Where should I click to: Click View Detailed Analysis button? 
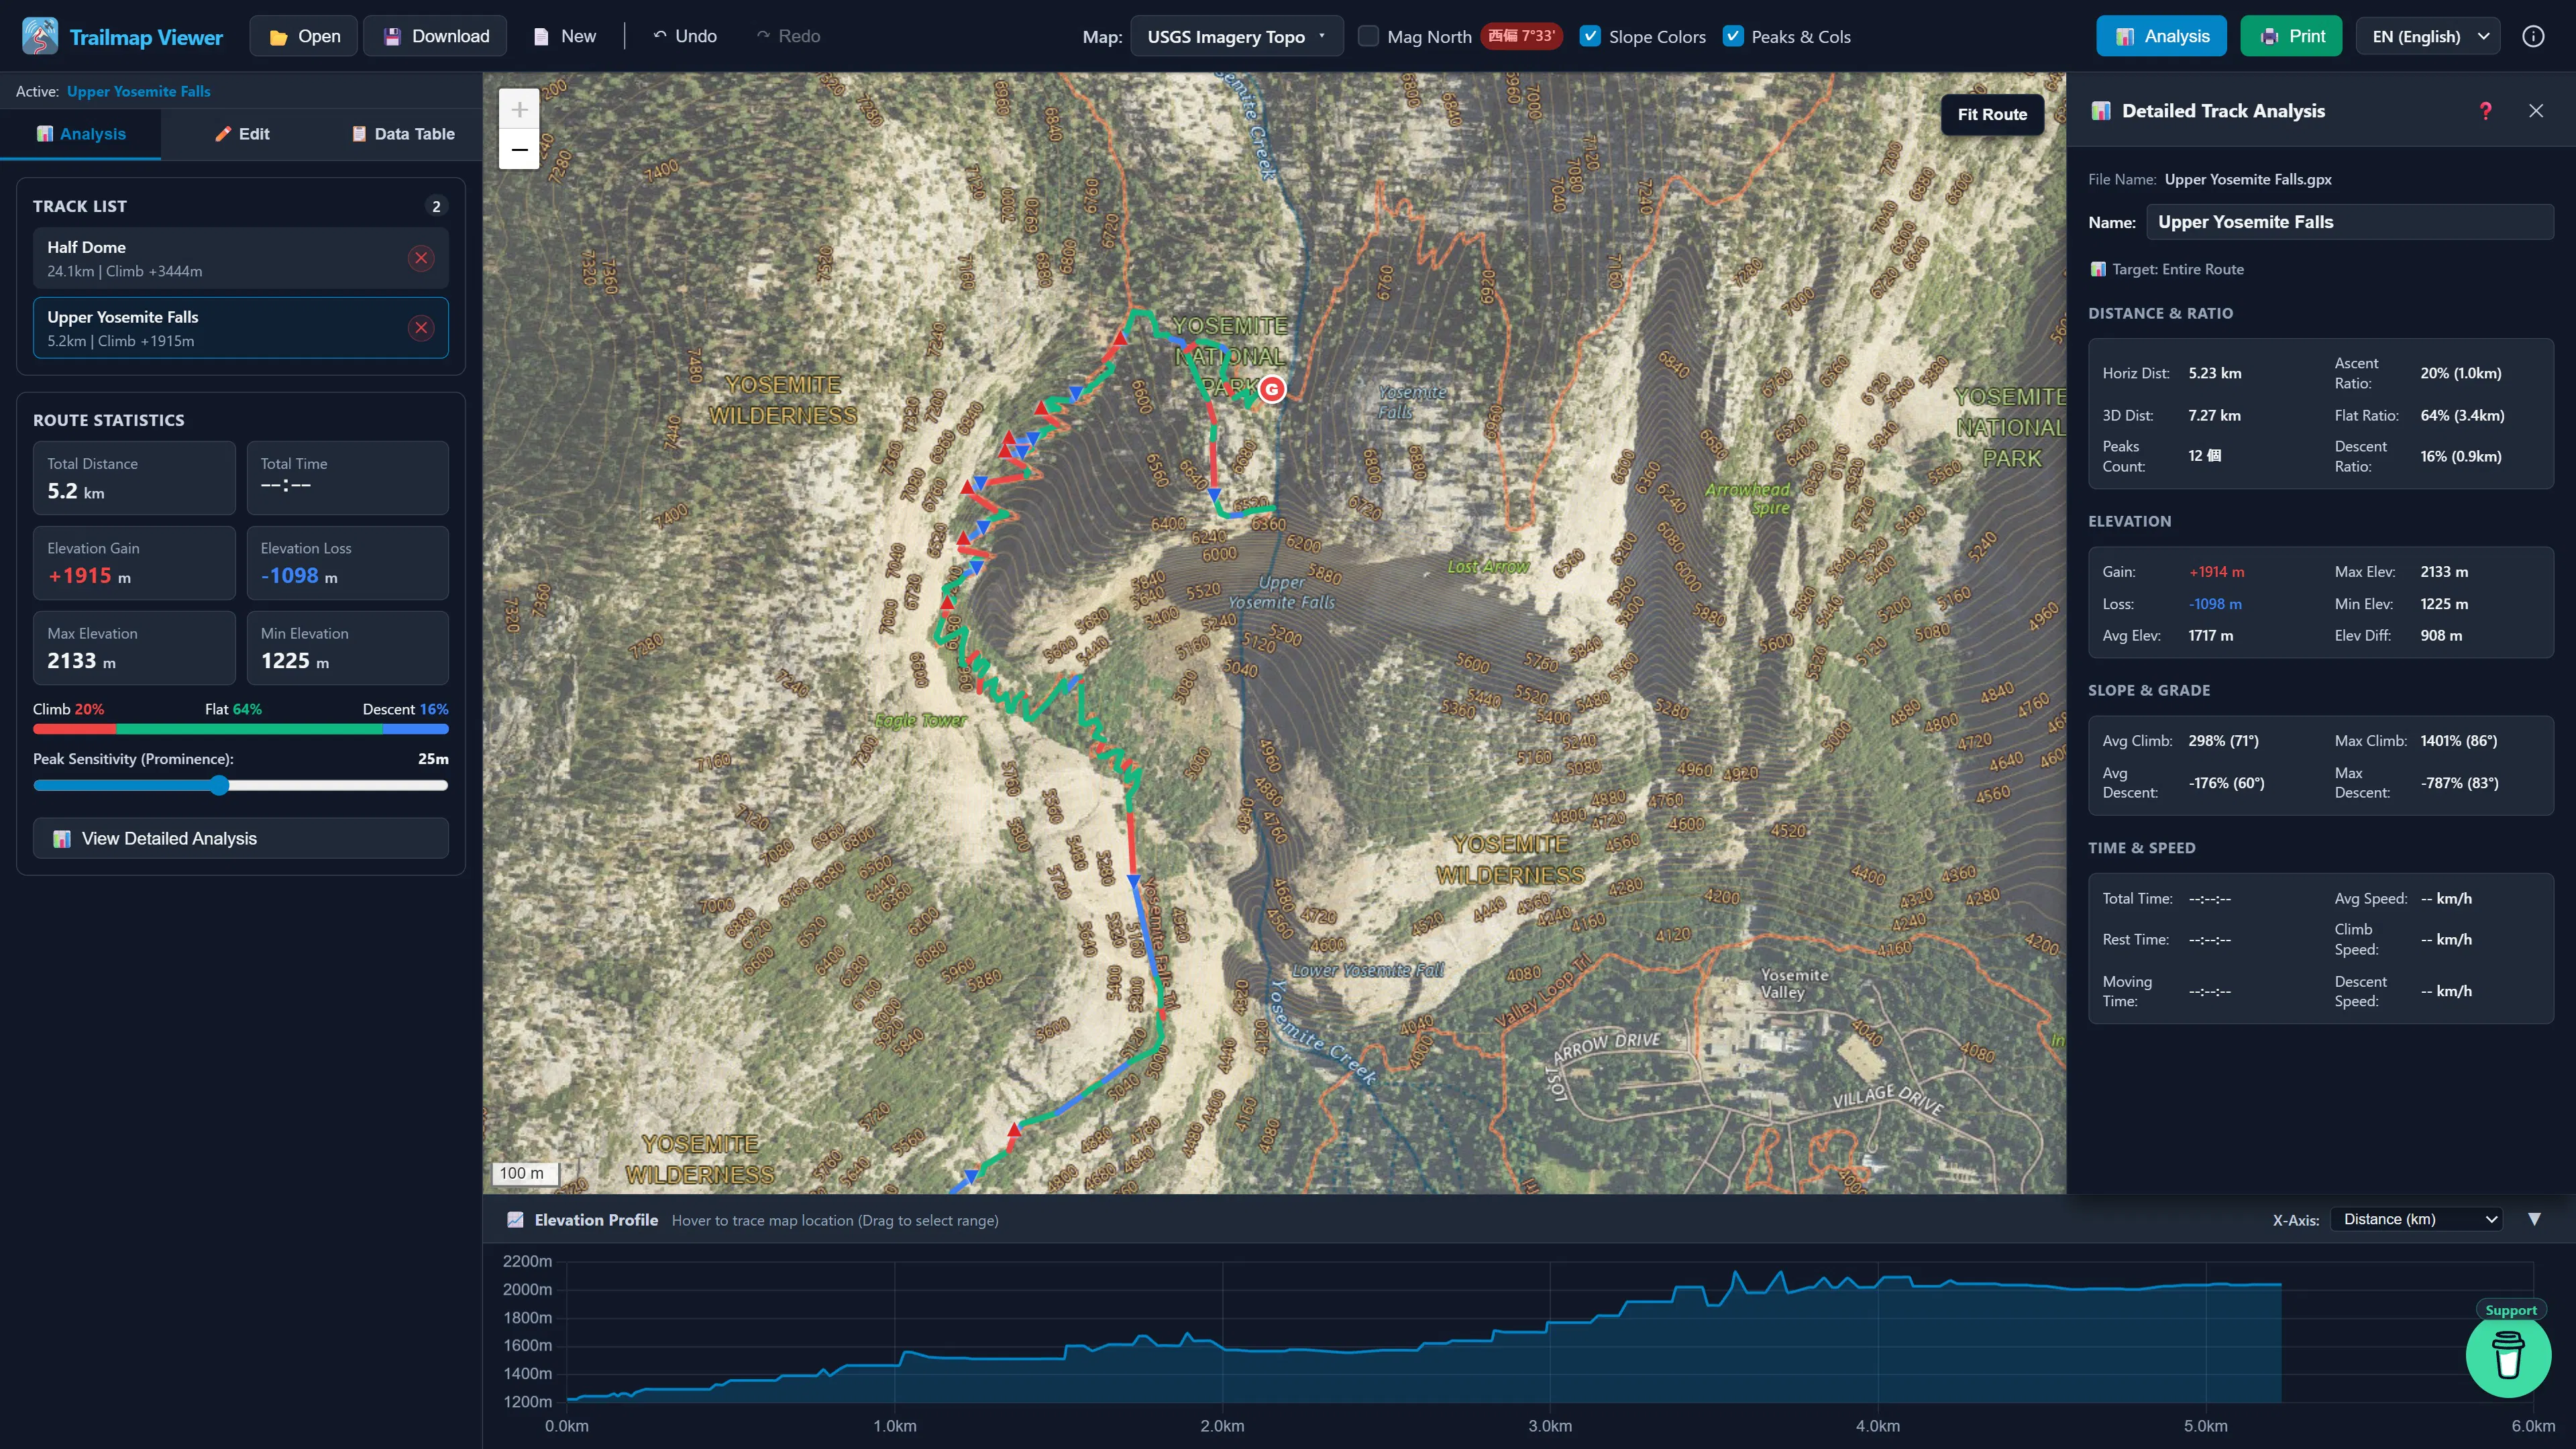tap(240, 838)
